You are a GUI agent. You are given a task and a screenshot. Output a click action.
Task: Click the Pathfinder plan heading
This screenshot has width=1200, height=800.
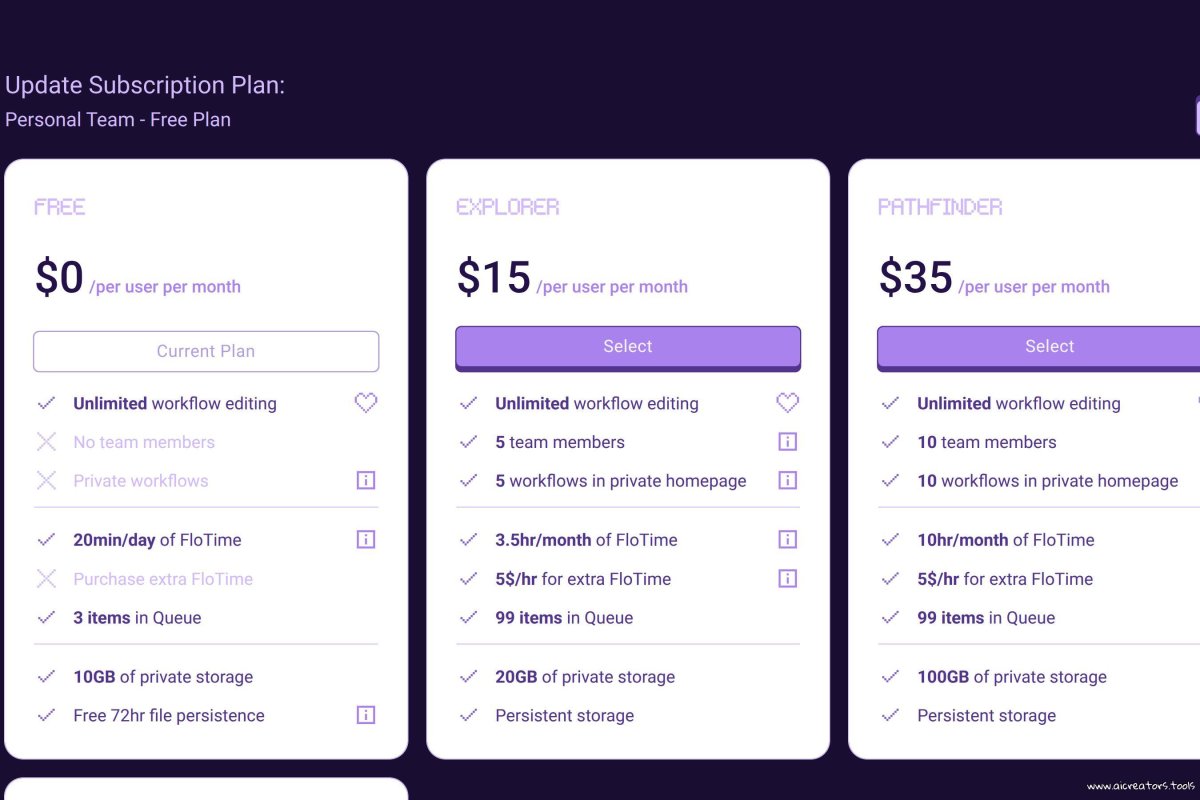tap(940, 207)
